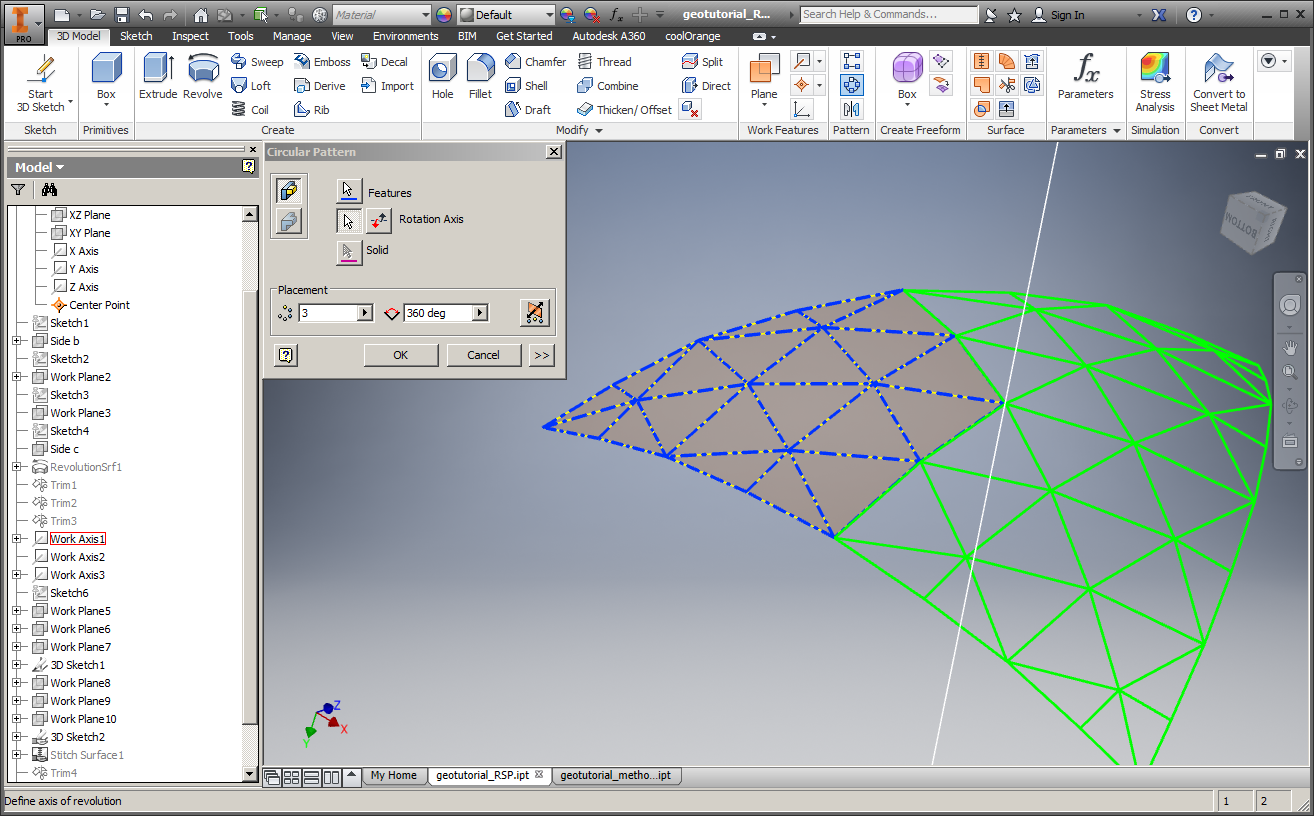This screenshot has width=1314, height=816.
Task: Open the Environments ribbon tab
Action: (406, 36)
